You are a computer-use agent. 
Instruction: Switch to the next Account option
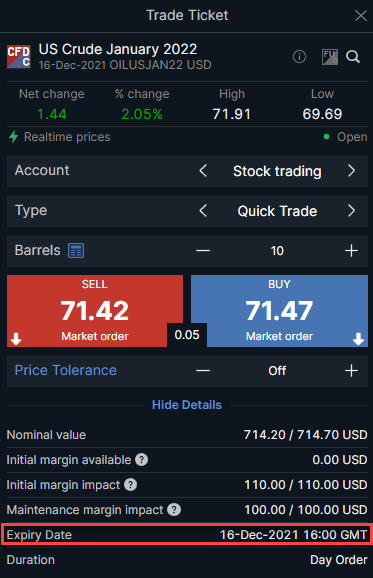pyautogui.click(x=351, y=171)
